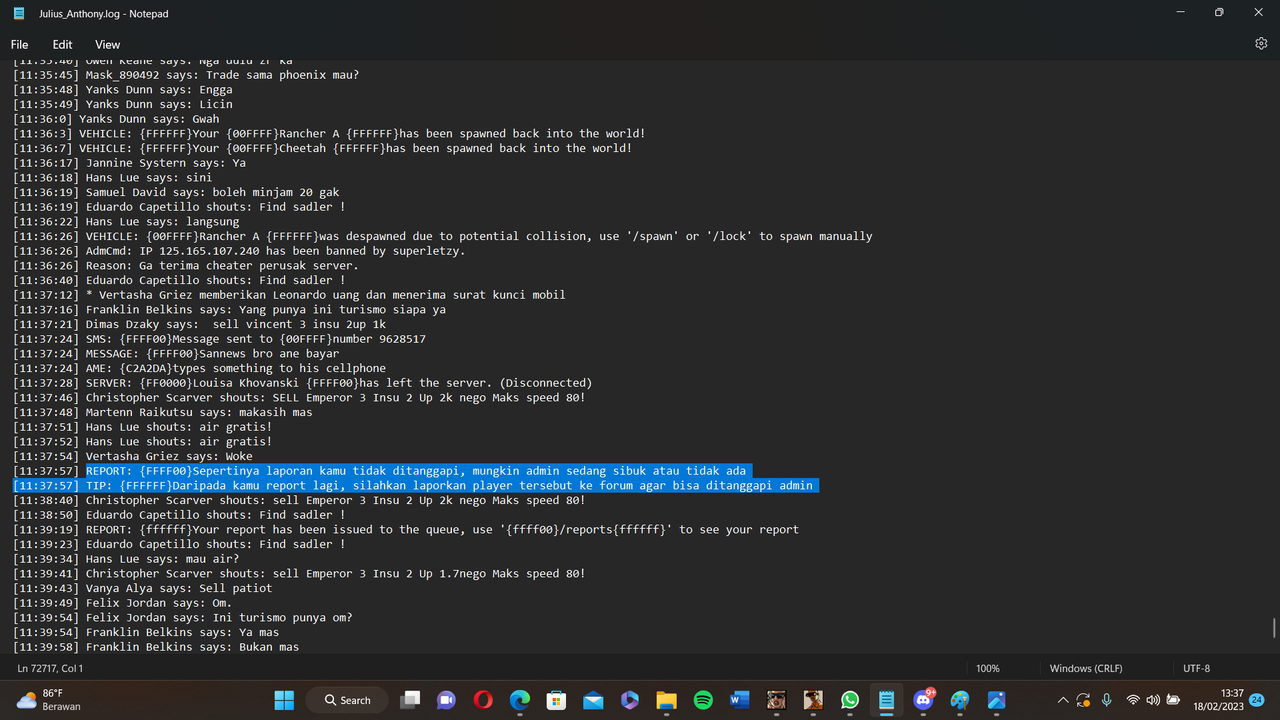Open WhatsApp from the taskbar
The image size is (1280, 720).
(850, 700)
